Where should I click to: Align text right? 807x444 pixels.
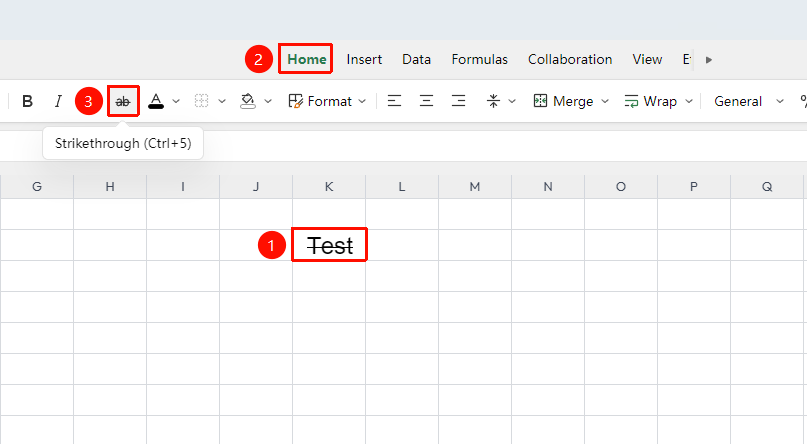tap(458, 101)
